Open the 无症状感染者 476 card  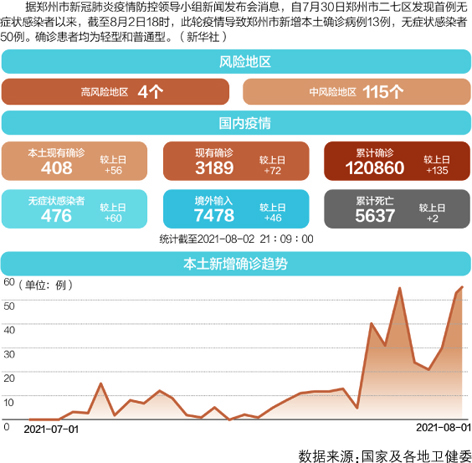coord(74,209)
